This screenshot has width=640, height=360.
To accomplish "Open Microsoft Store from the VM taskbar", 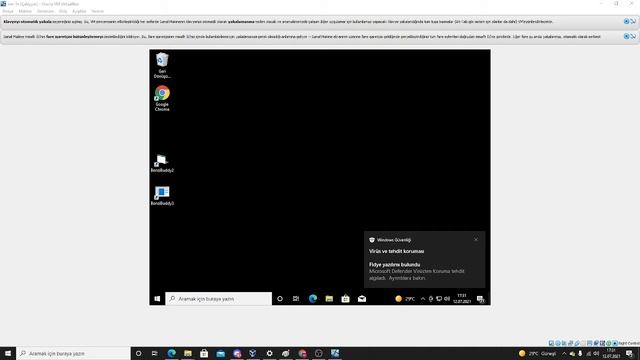I will [x=345, y=299].
